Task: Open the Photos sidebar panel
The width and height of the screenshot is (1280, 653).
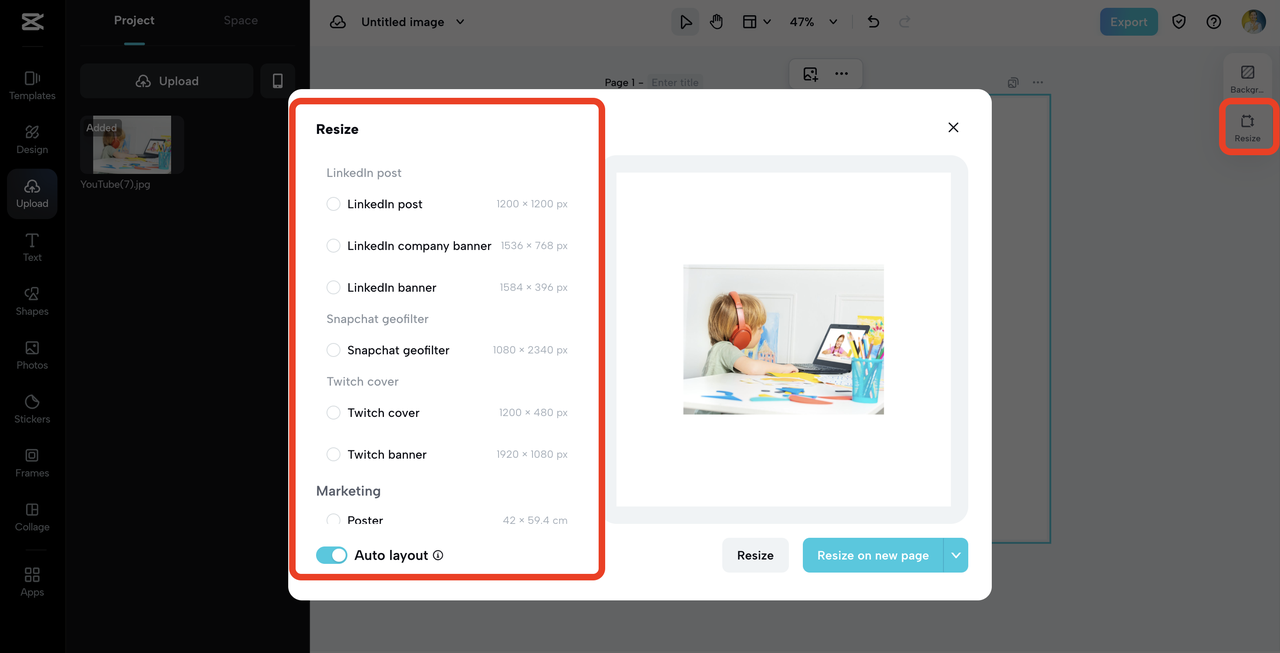Action: (32, 355)
